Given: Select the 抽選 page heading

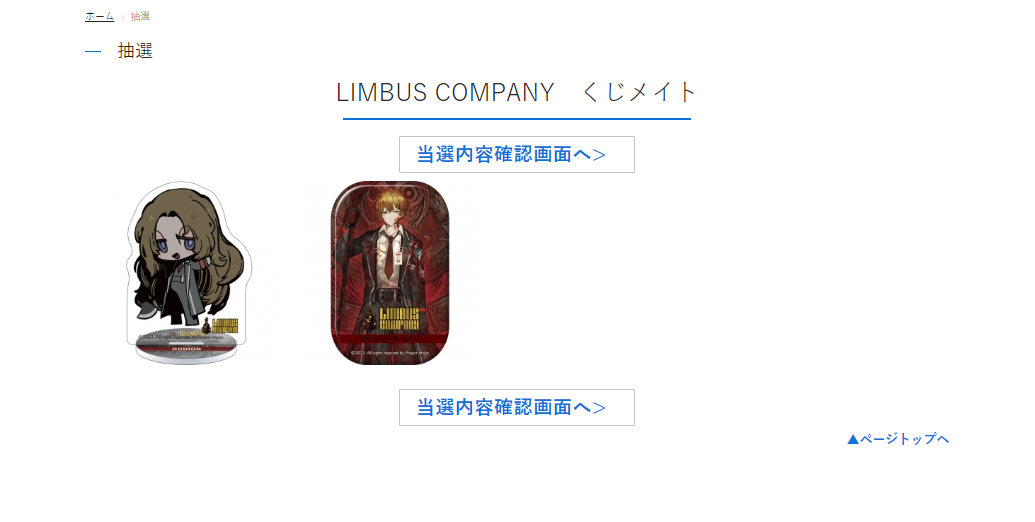Looking at the screenshot, I should click(x=135, y=51).
